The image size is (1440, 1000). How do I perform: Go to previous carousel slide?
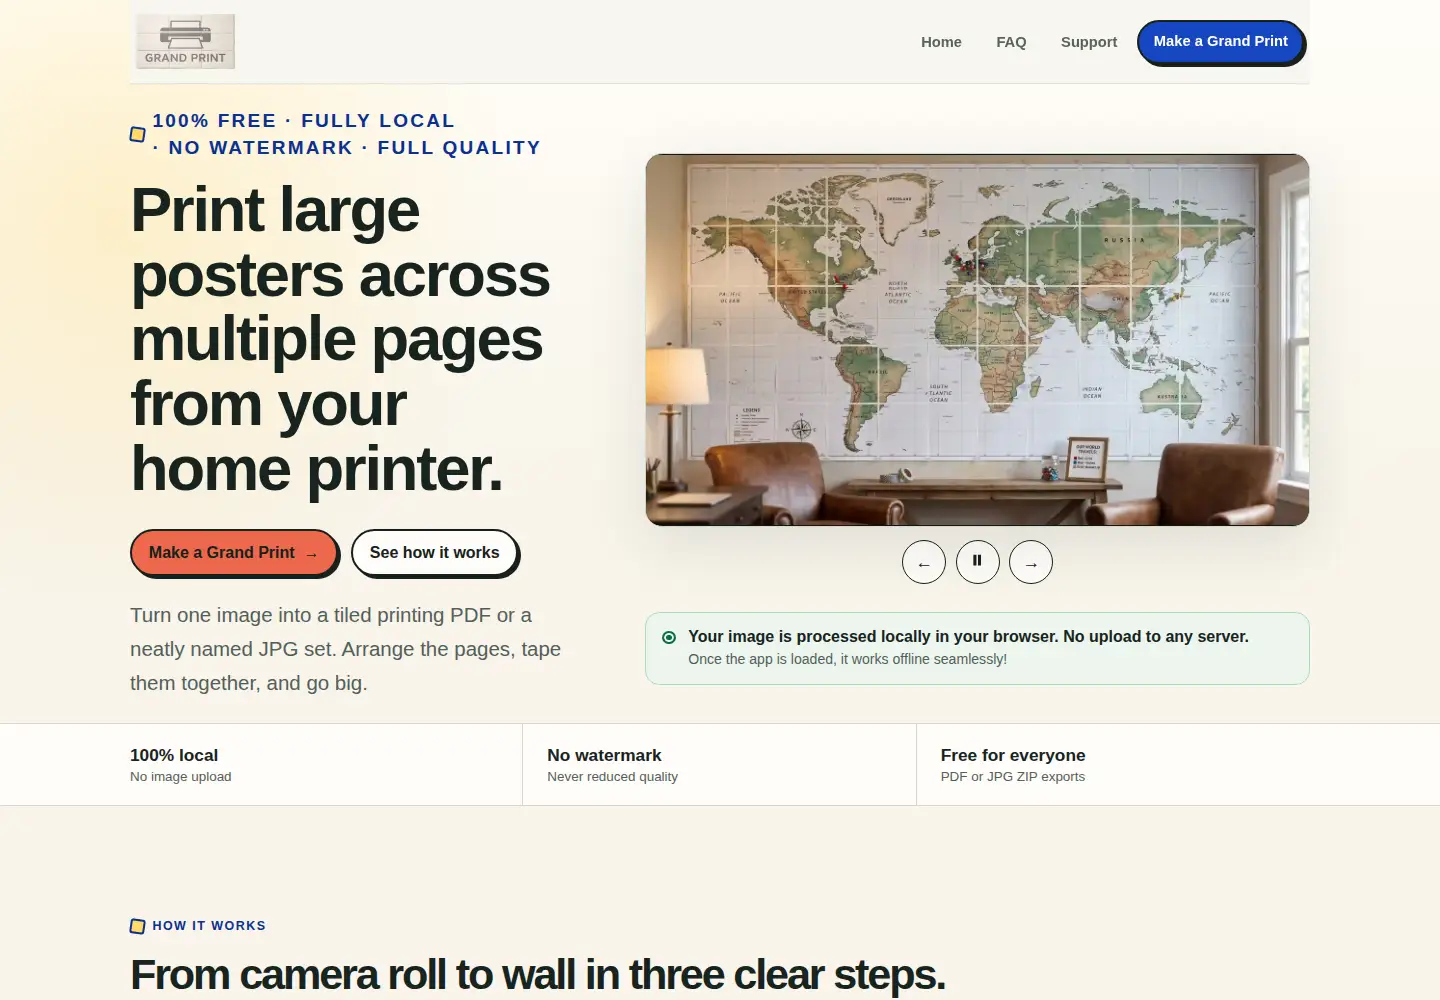(924, 562)
